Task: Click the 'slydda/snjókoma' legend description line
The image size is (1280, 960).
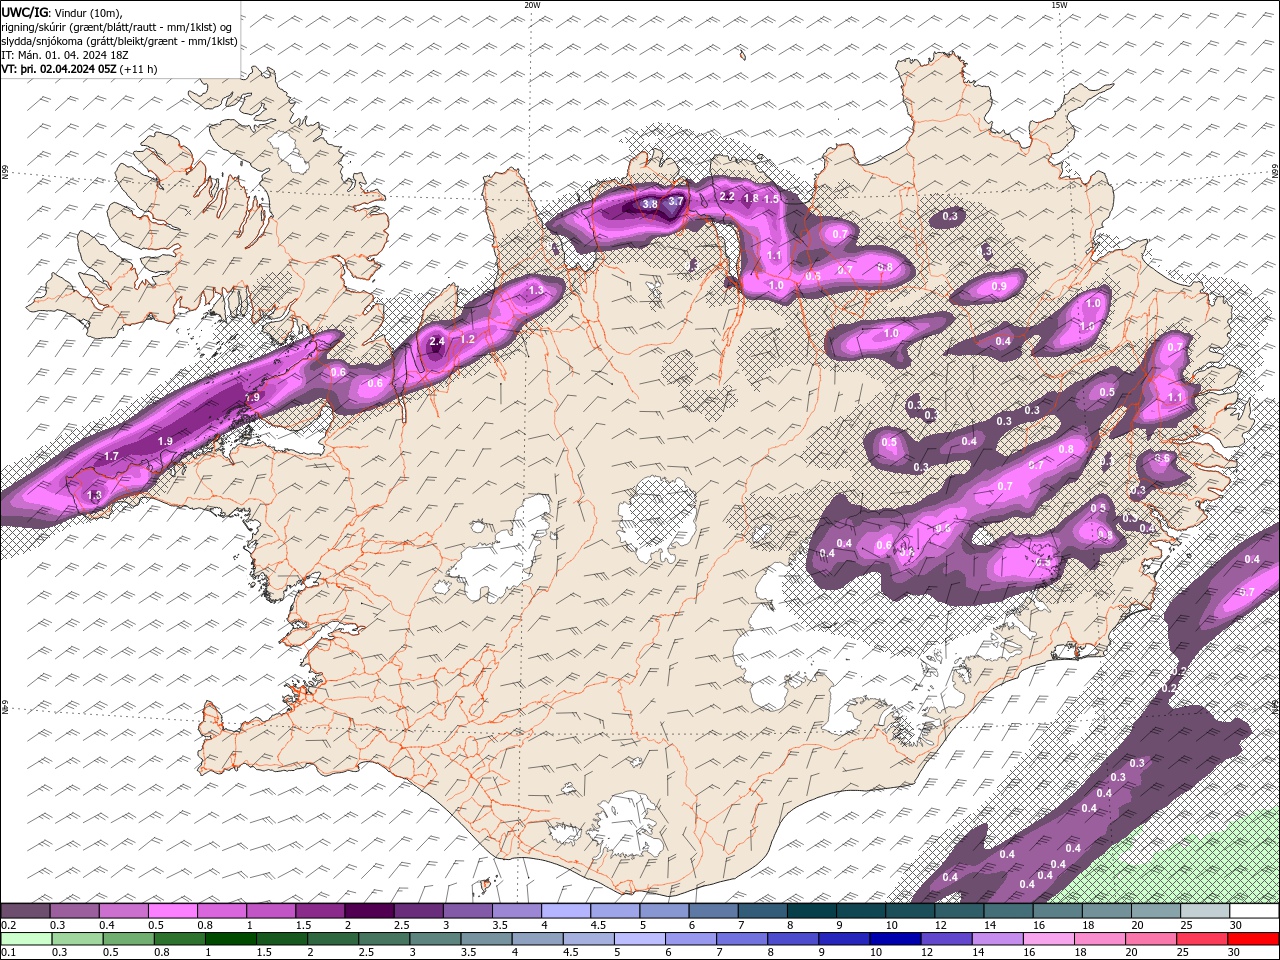Action: pos(120,41)
